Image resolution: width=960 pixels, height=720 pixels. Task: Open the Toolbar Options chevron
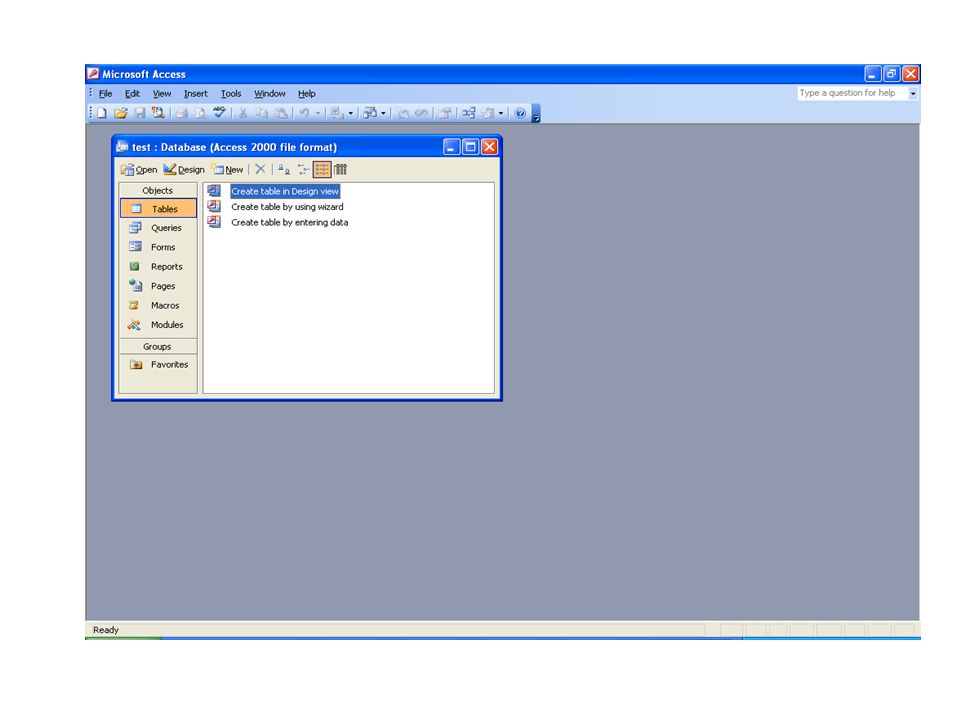(536, 113)
